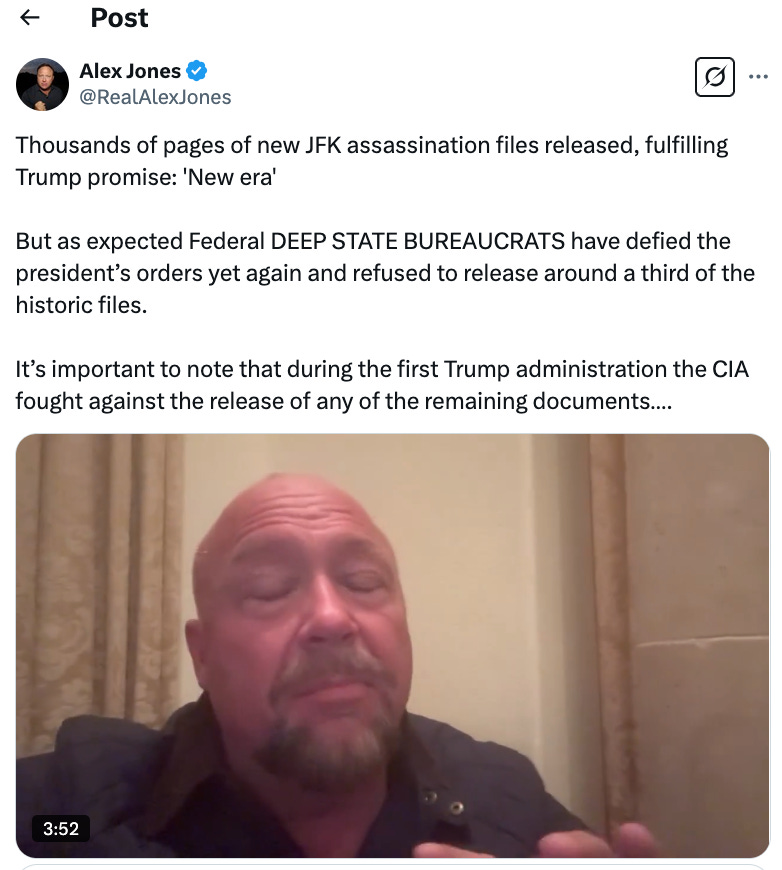Click the line about JFK assassination files
Image resolution: width=782 pixels, height=870 pixels.
click(371, 145)
